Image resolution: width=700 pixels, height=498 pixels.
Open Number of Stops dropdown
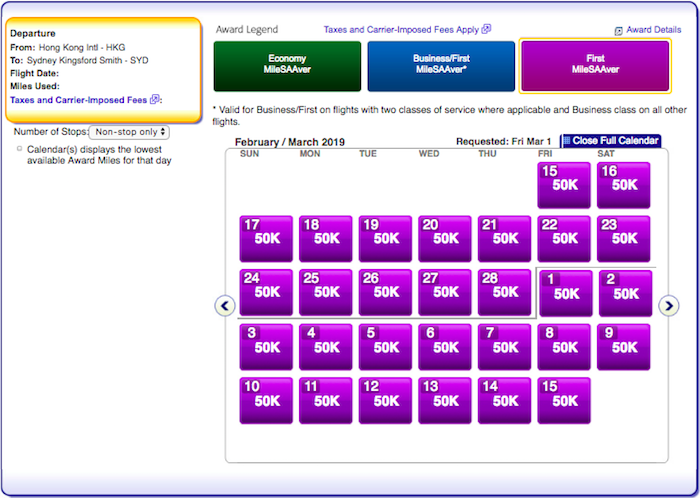pos(129,132)
